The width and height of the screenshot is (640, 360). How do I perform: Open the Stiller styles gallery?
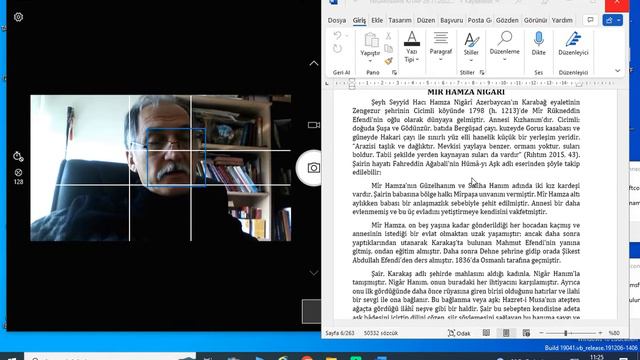(x=471, y=47)
